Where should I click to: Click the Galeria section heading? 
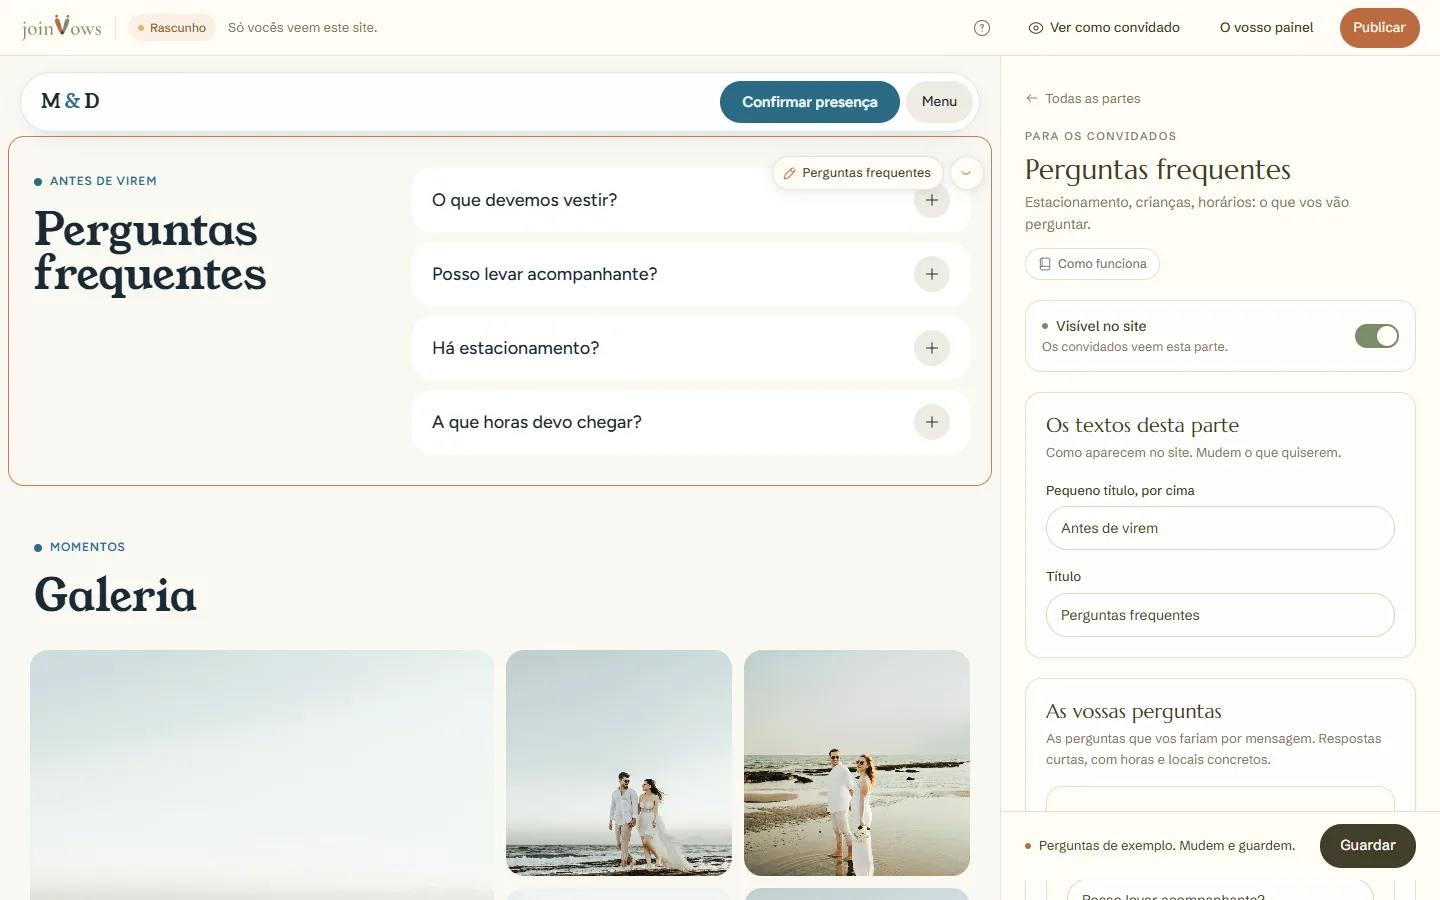coord(115,595)
